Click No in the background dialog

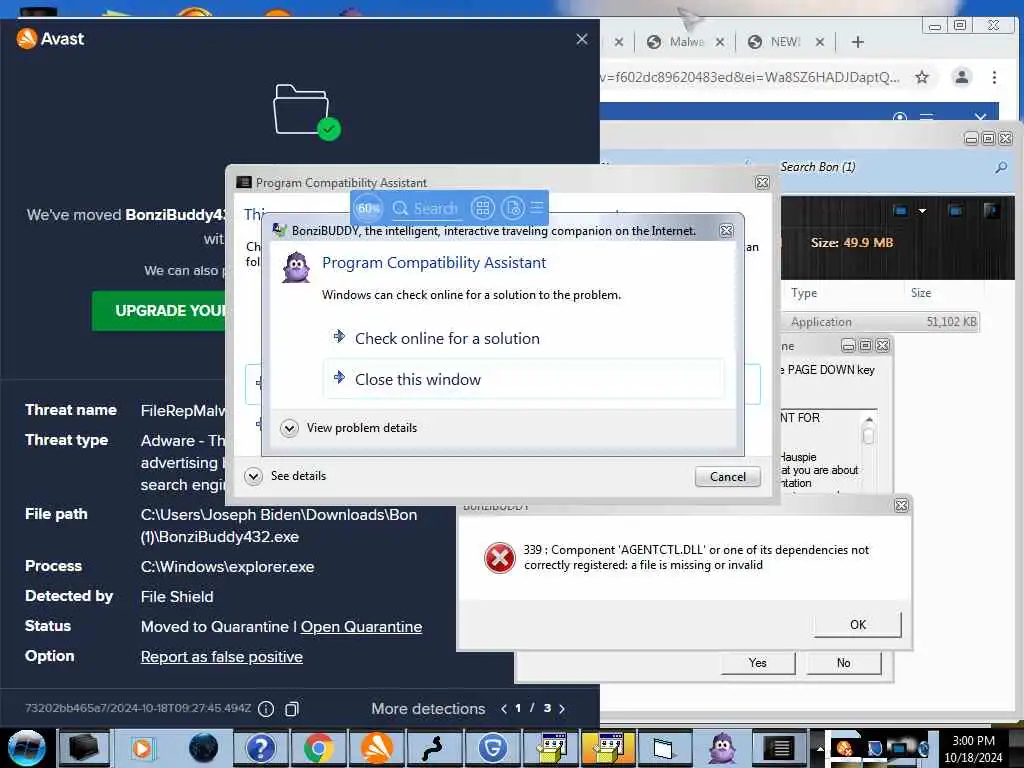click(843, 663)
